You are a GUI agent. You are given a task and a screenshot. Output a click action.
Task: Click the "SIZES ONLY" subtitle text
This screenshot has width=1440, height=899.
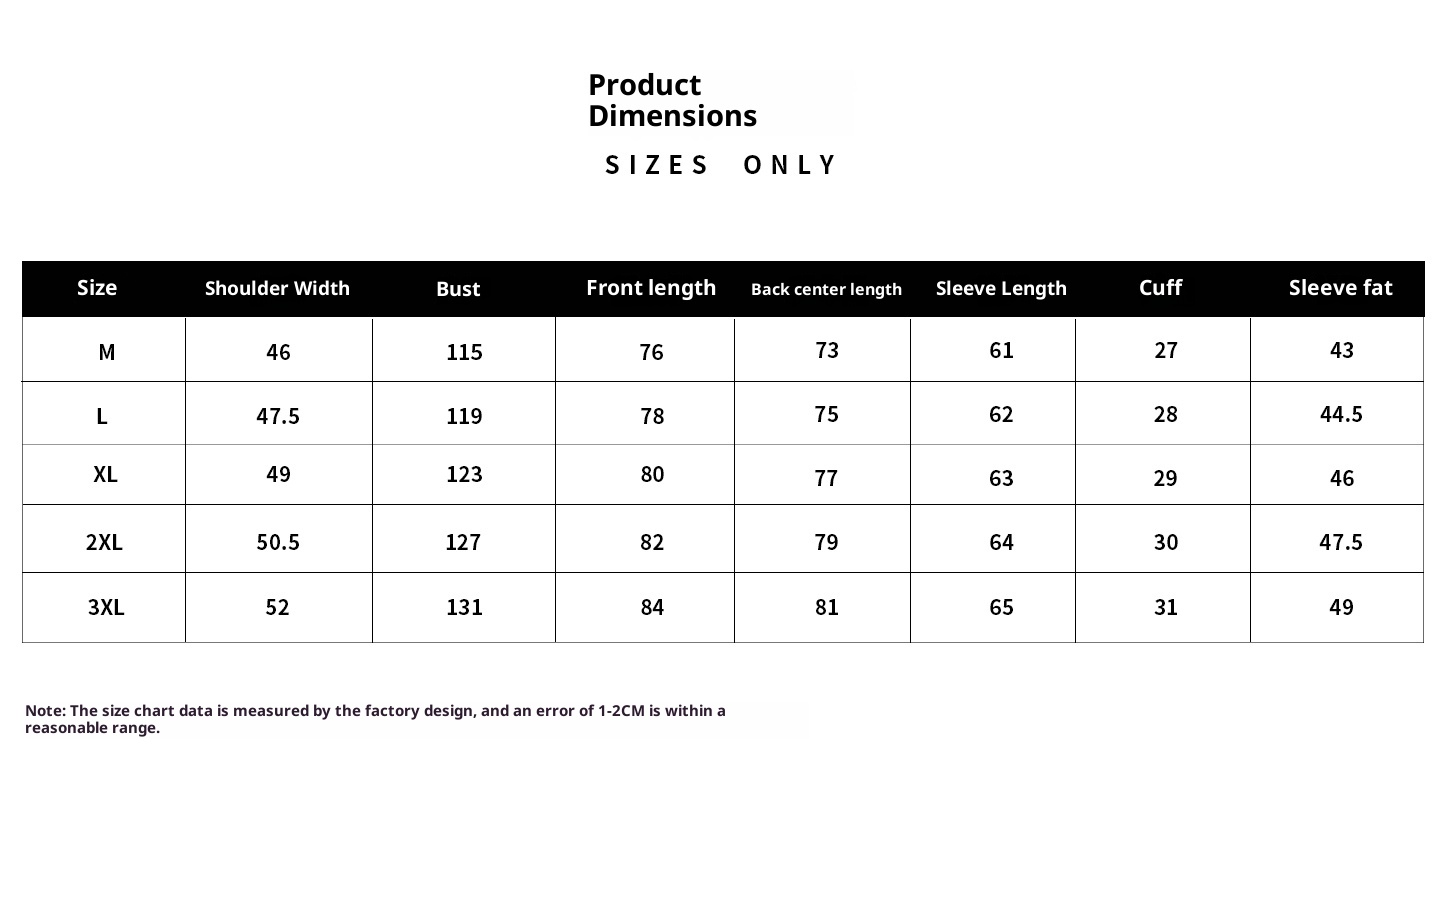point(720,165)
